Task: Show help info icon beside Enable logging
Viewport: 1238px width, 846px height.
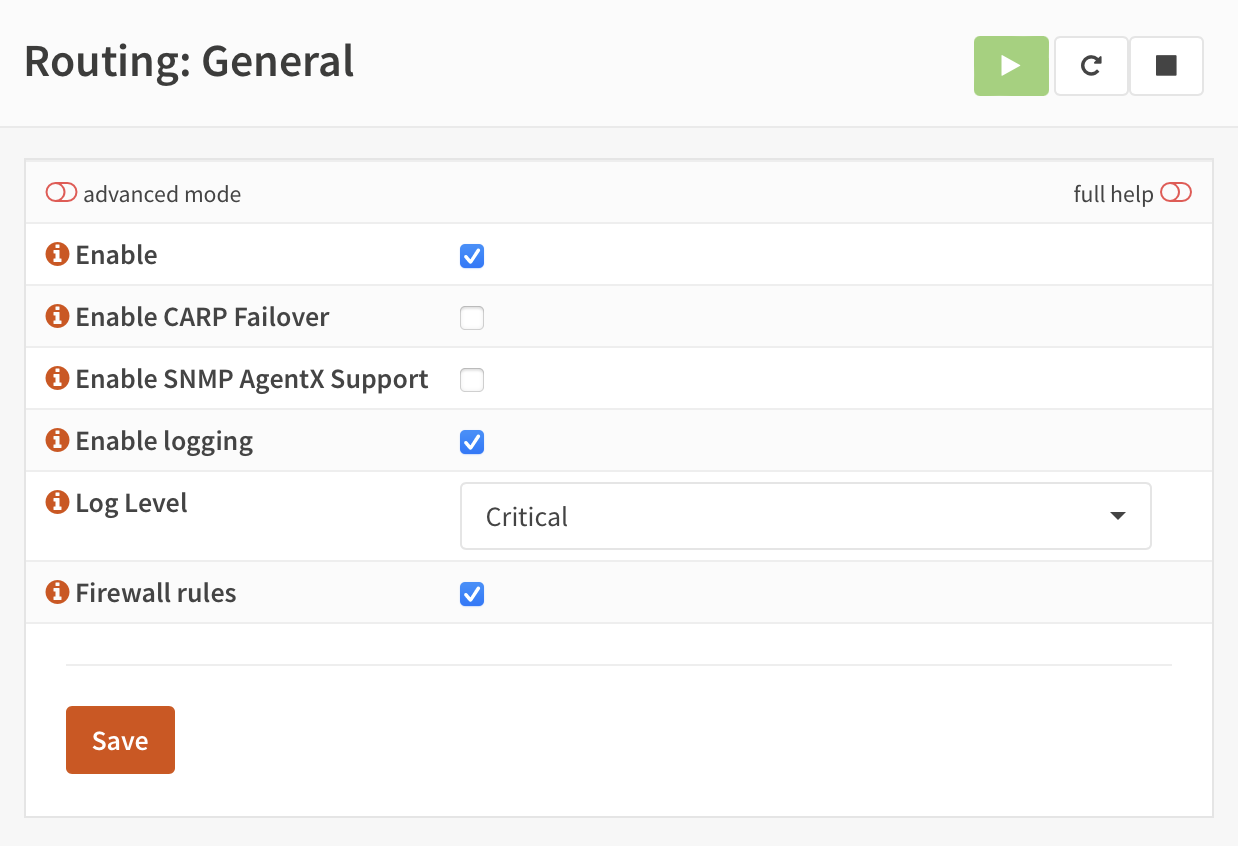Action: [57, 440]
